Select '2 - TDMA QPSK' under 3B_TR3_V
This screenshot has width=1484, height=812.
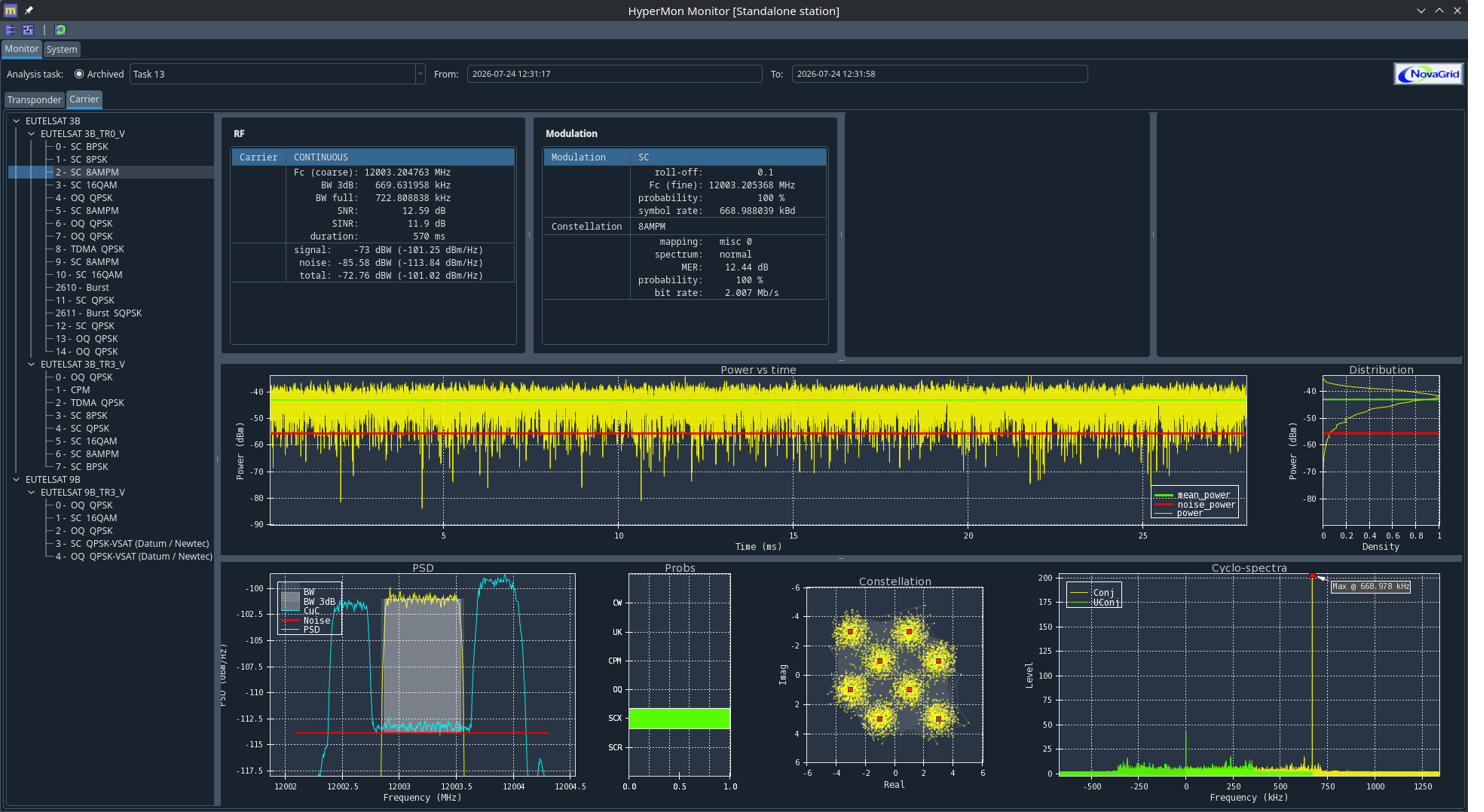pos(90,403)
